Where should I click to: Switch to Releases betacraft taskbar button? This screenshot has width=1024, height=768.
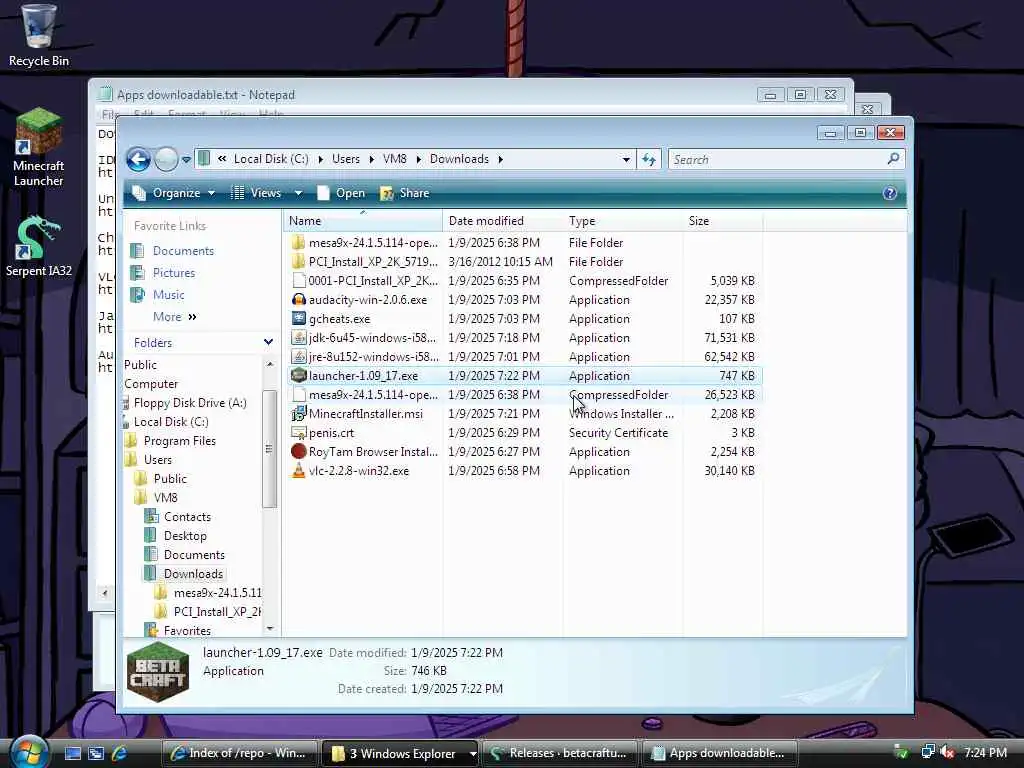(560, 754)
